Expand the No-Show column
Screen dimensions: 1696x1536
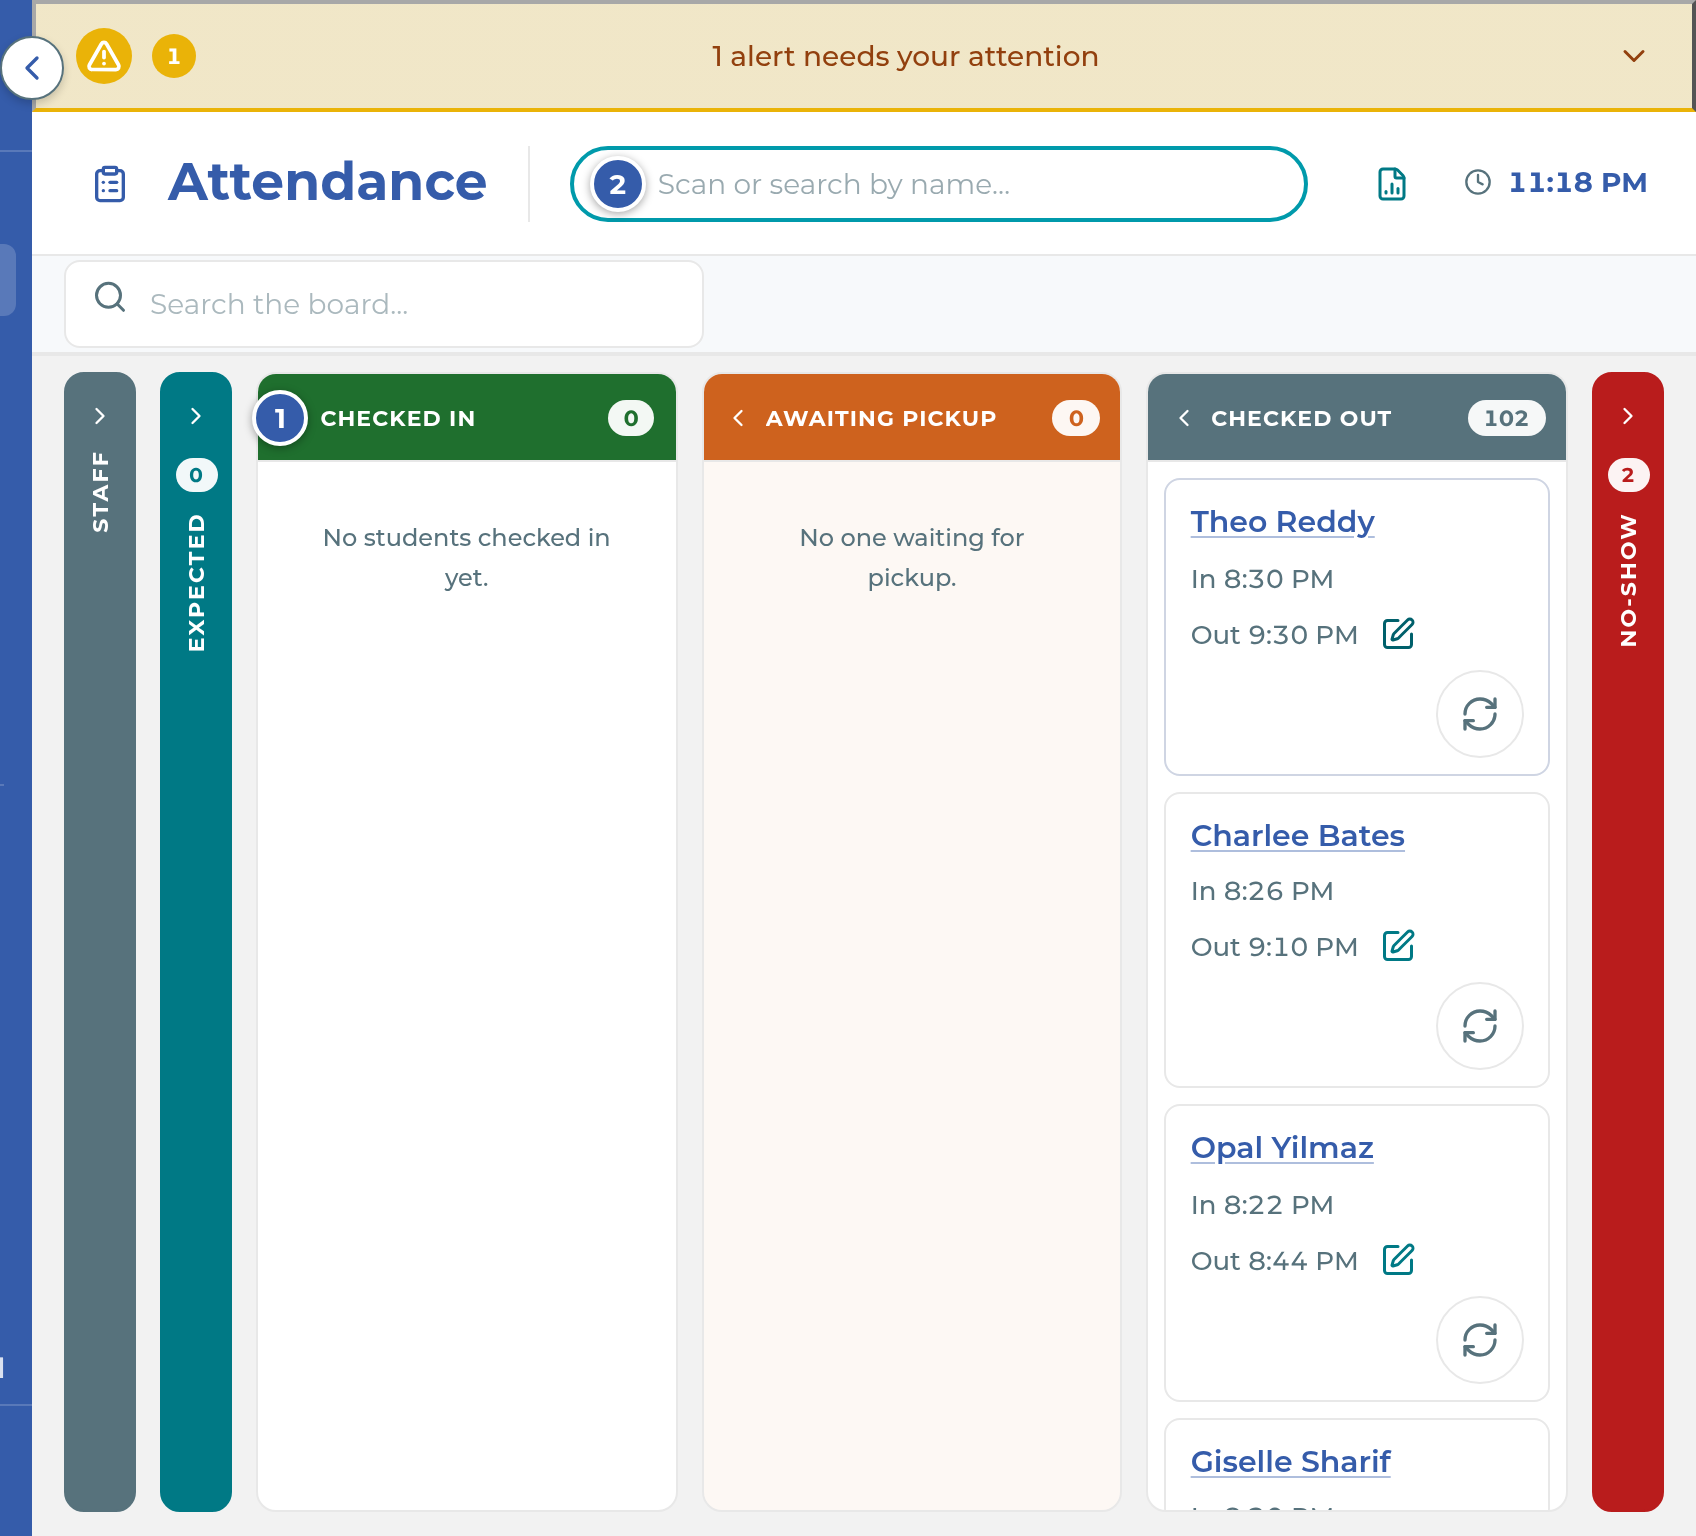coord(1628,416)
